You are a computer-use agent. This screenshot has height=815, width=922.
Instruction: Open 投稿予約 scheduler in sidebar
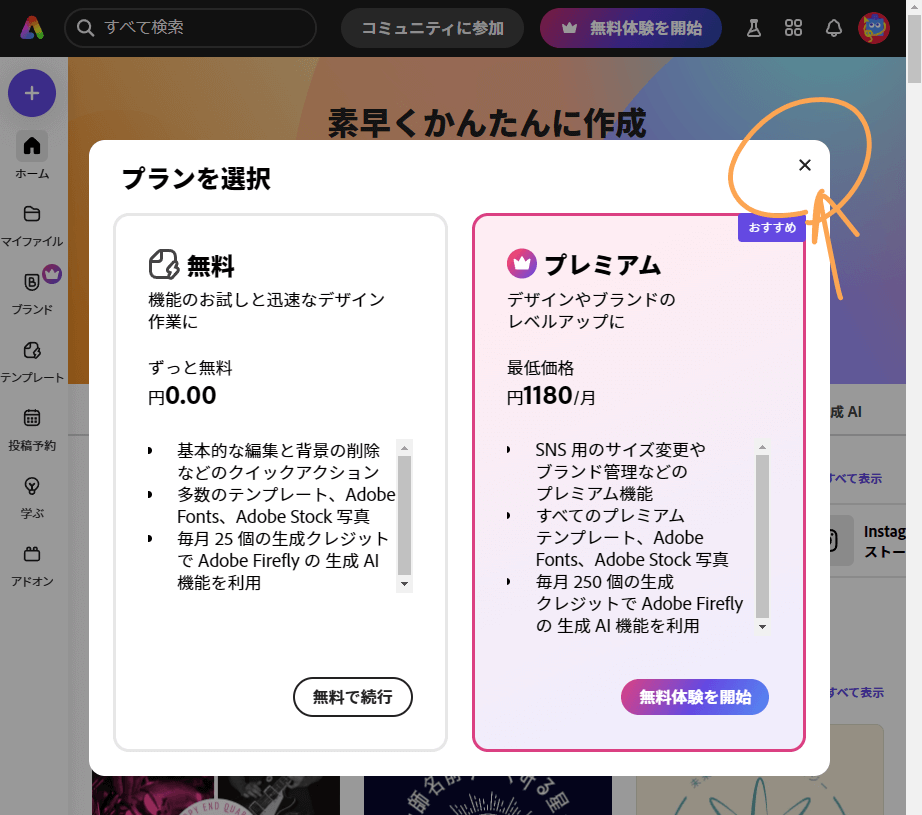point(32,429)
